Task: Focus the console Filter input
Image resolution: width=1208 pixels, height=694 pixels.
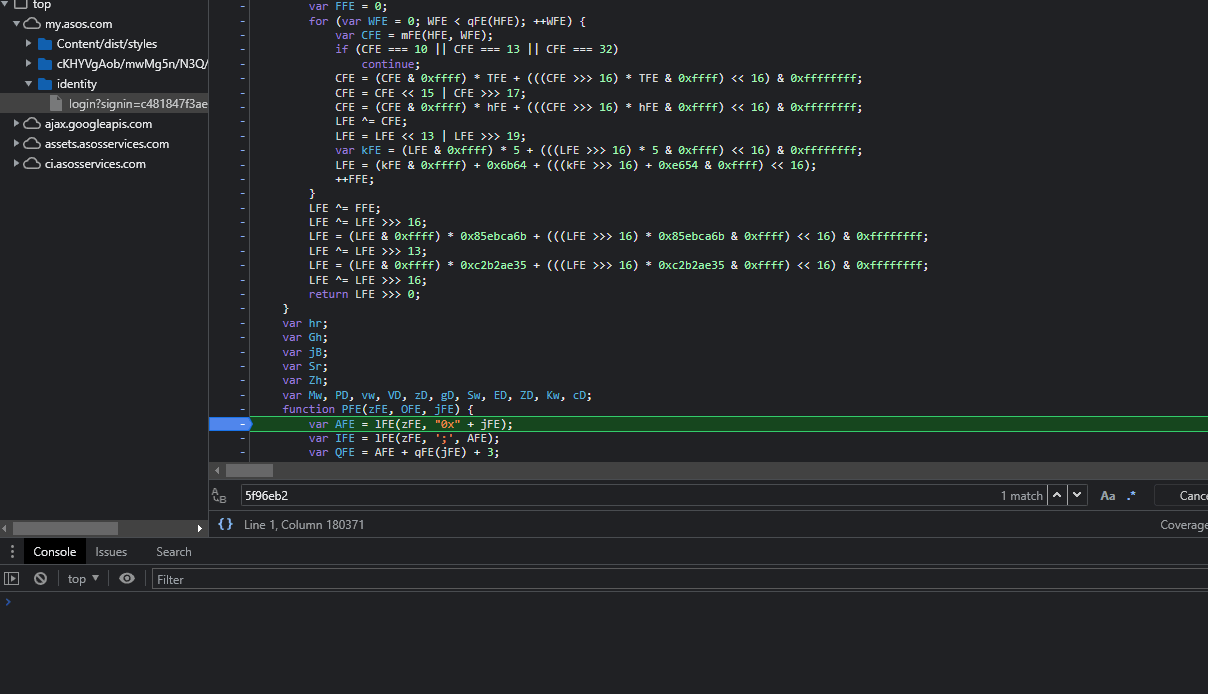Action: pos(680,579)
